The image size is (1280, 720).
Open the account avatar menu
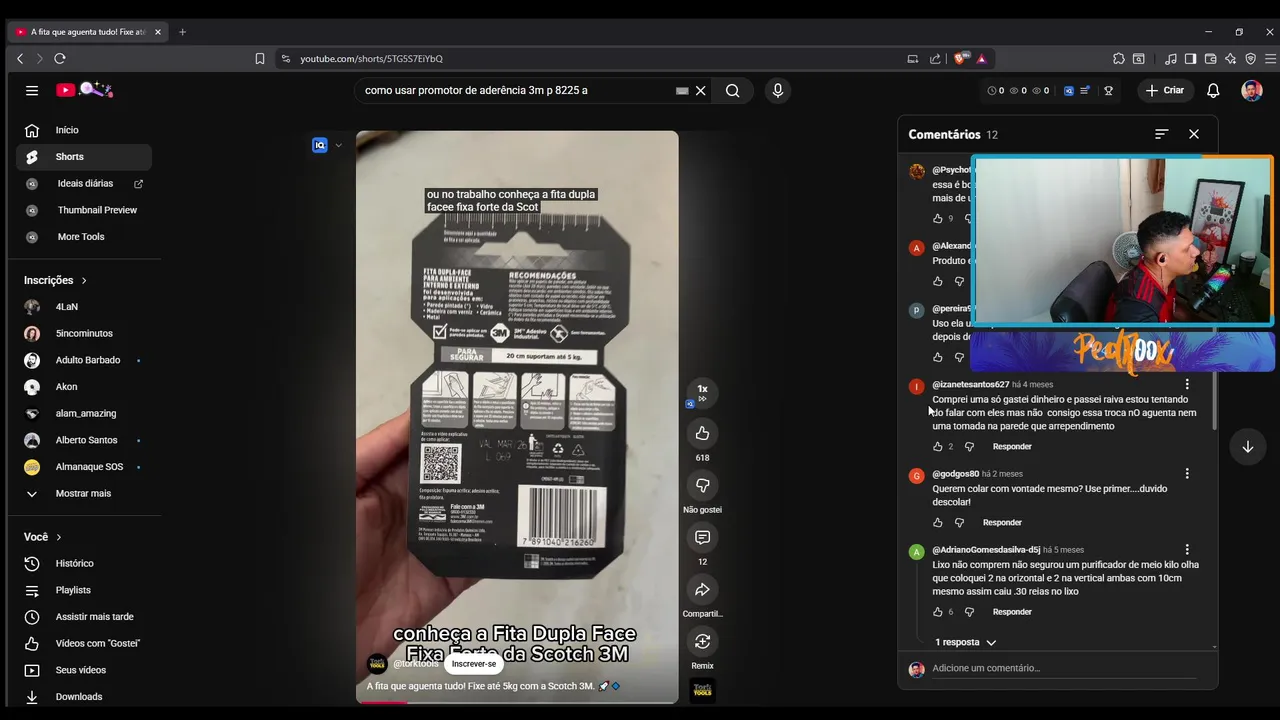click(1251, 90)
